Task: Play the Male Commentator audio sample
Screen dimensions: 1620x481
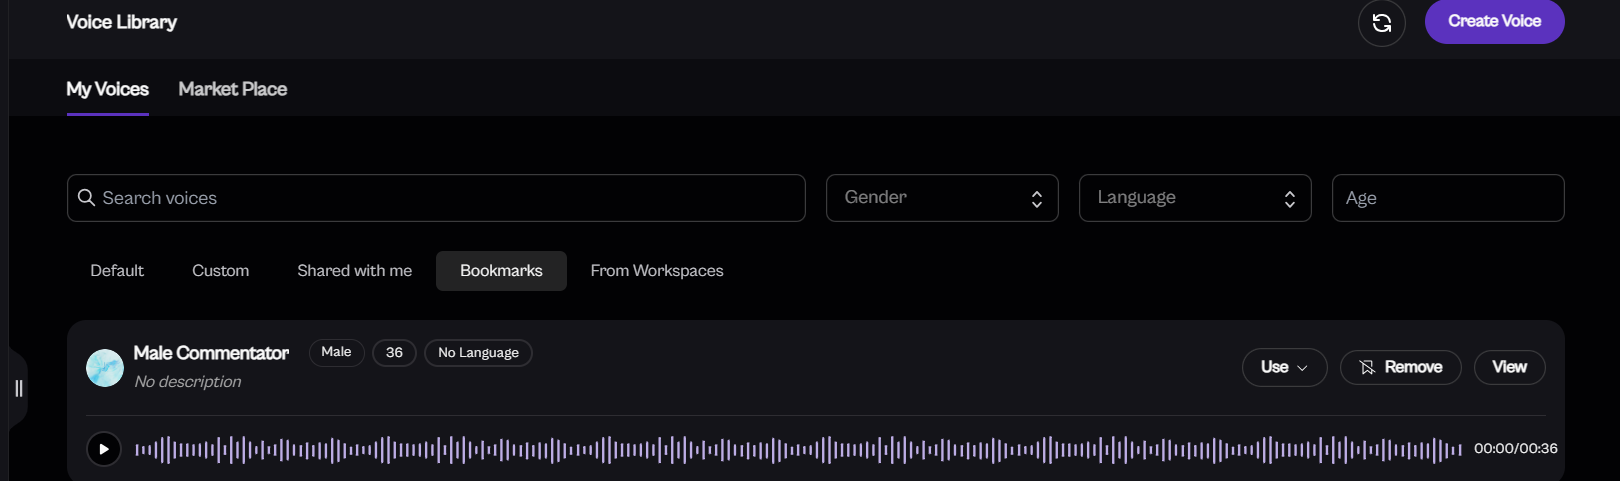Action: (x=103, y=449)
